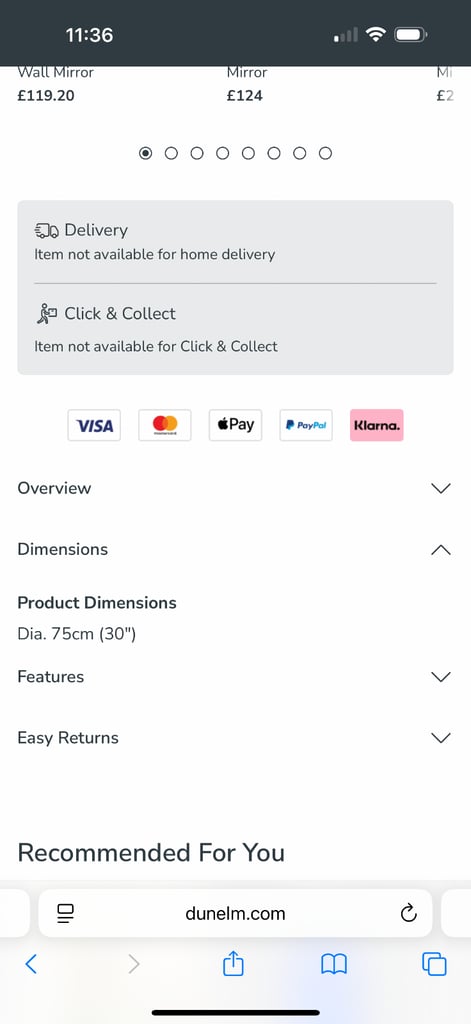The image size is (471, 1024).
Task: Tap the Visa payment logo
Action: click(x=94, y=425)
